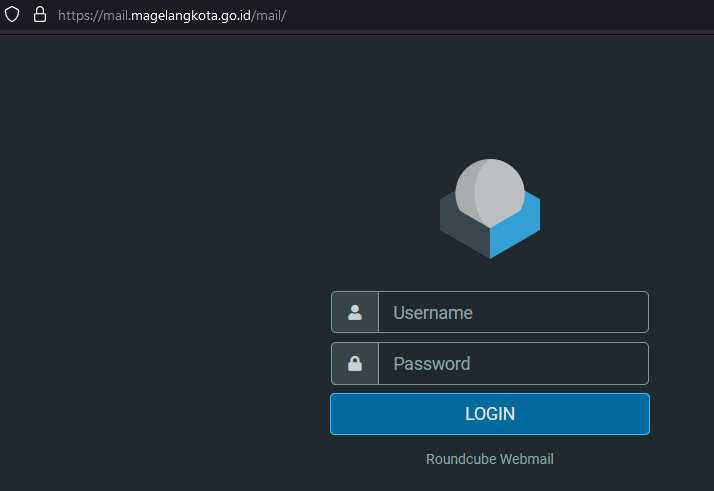Click the LOGIN label text
Viewport: 714px width, 491px height.
(490, 414)
